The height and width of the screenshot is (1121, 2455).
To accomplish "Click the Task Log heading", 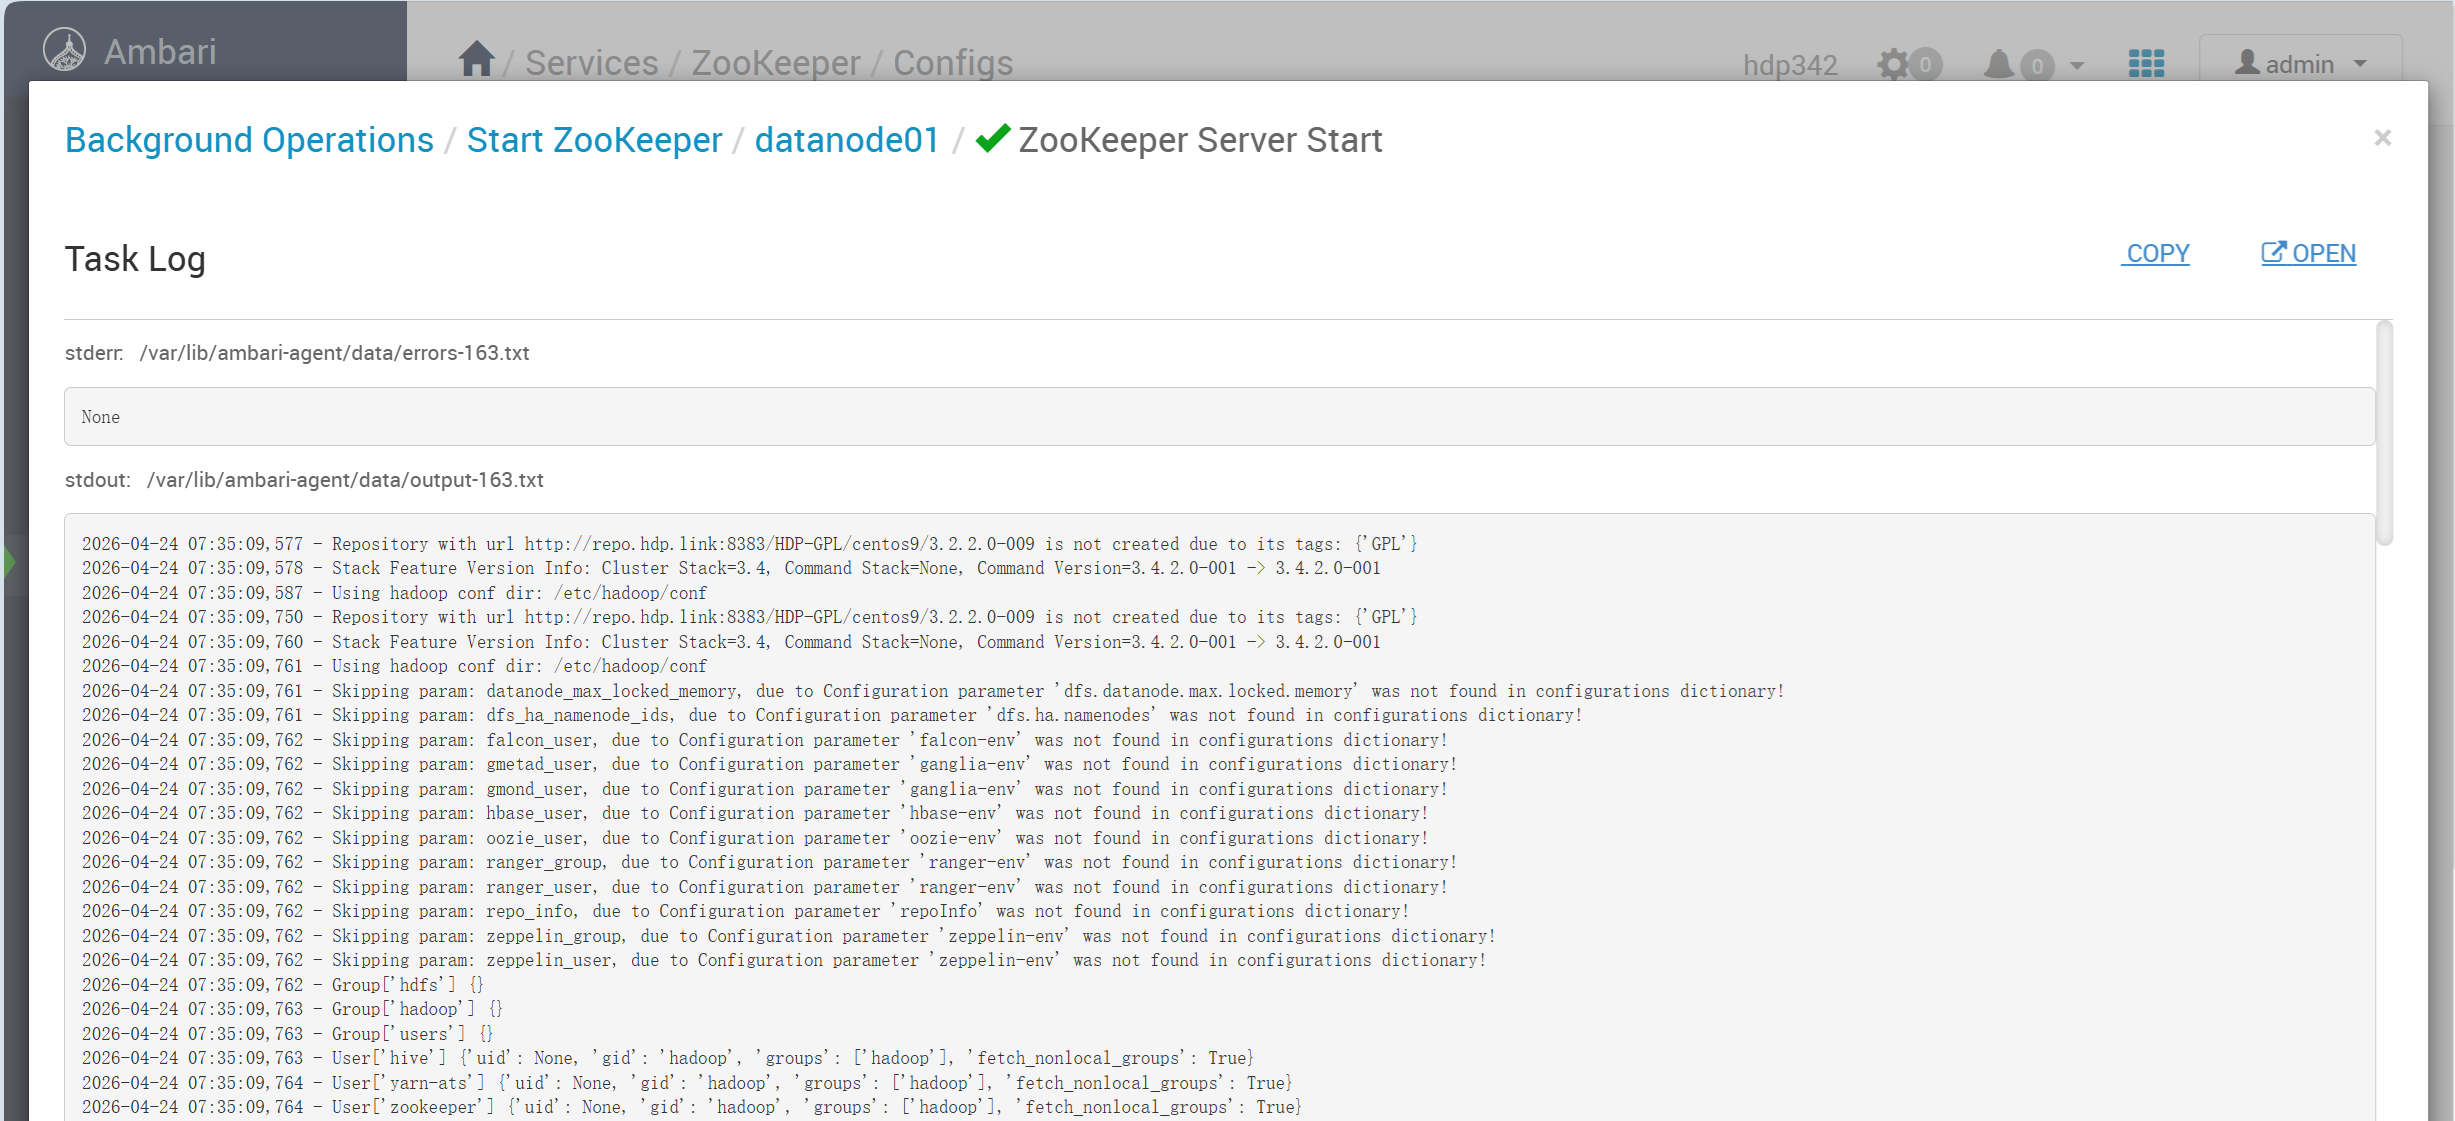I will 135,259.
